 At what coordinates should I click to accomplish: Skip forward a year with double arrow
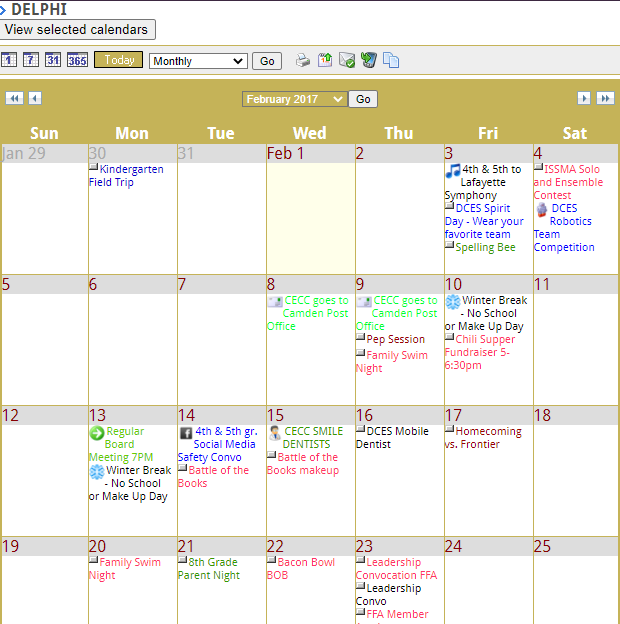[605, 98]
